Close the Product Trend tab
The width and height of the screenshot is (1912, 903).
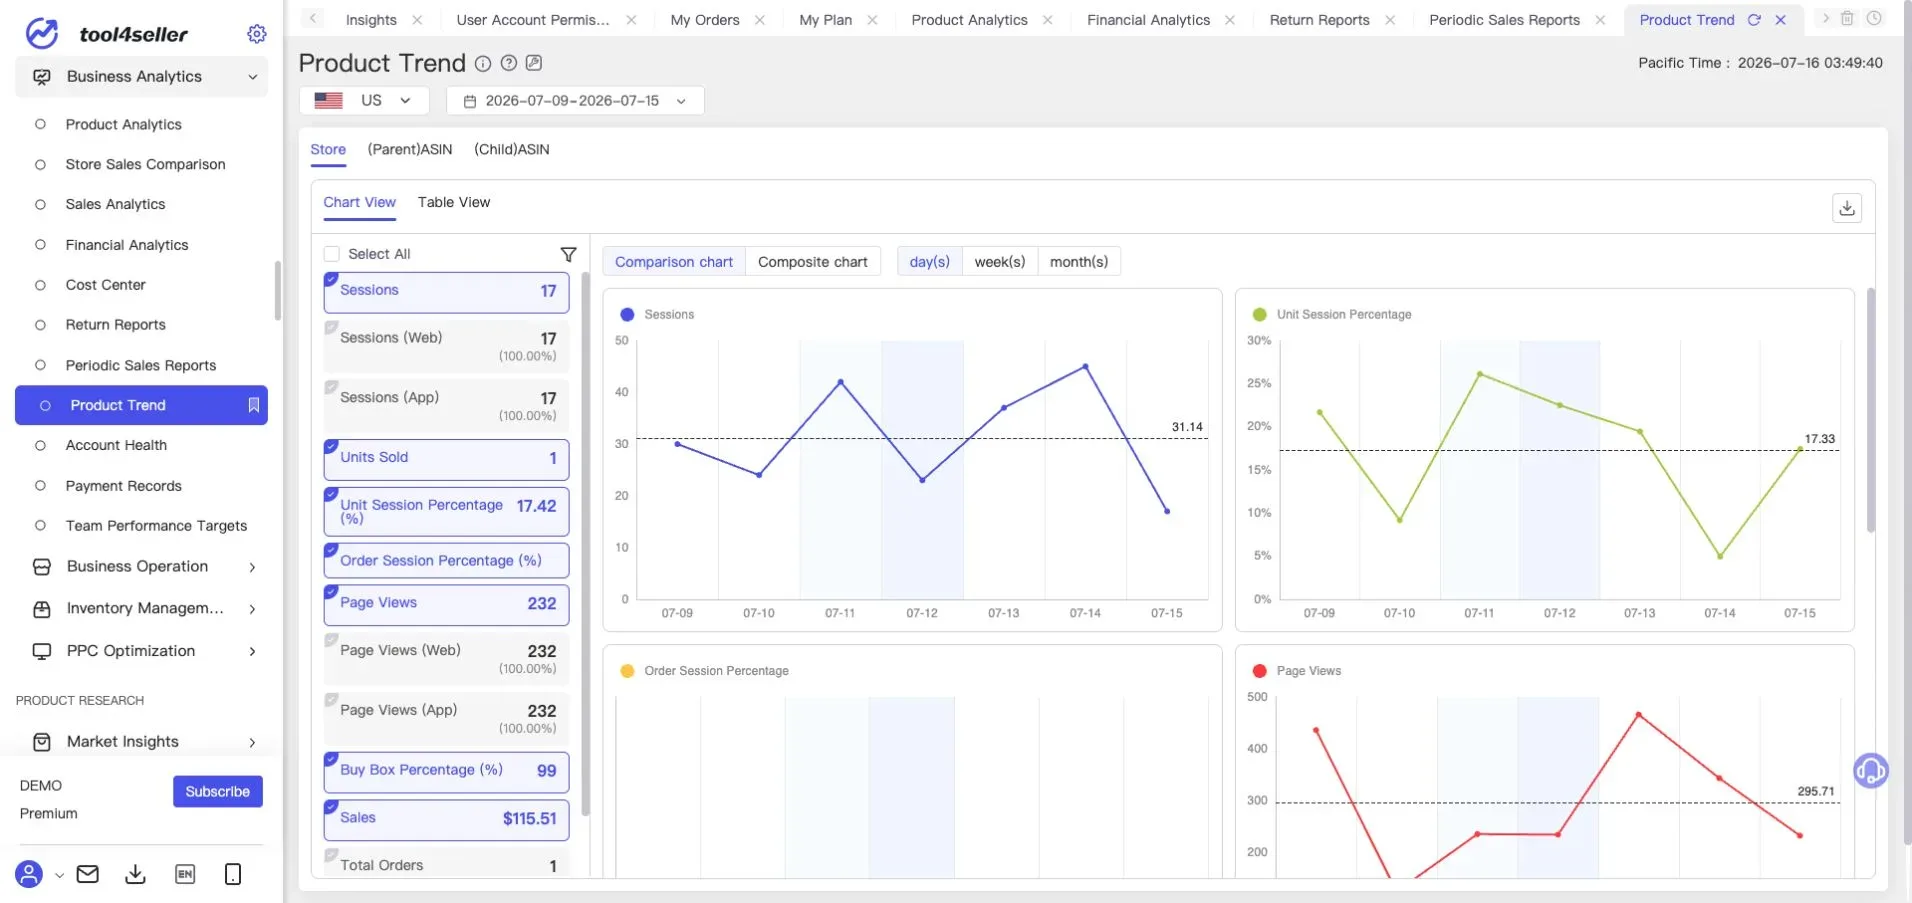tap(1780, 20)
